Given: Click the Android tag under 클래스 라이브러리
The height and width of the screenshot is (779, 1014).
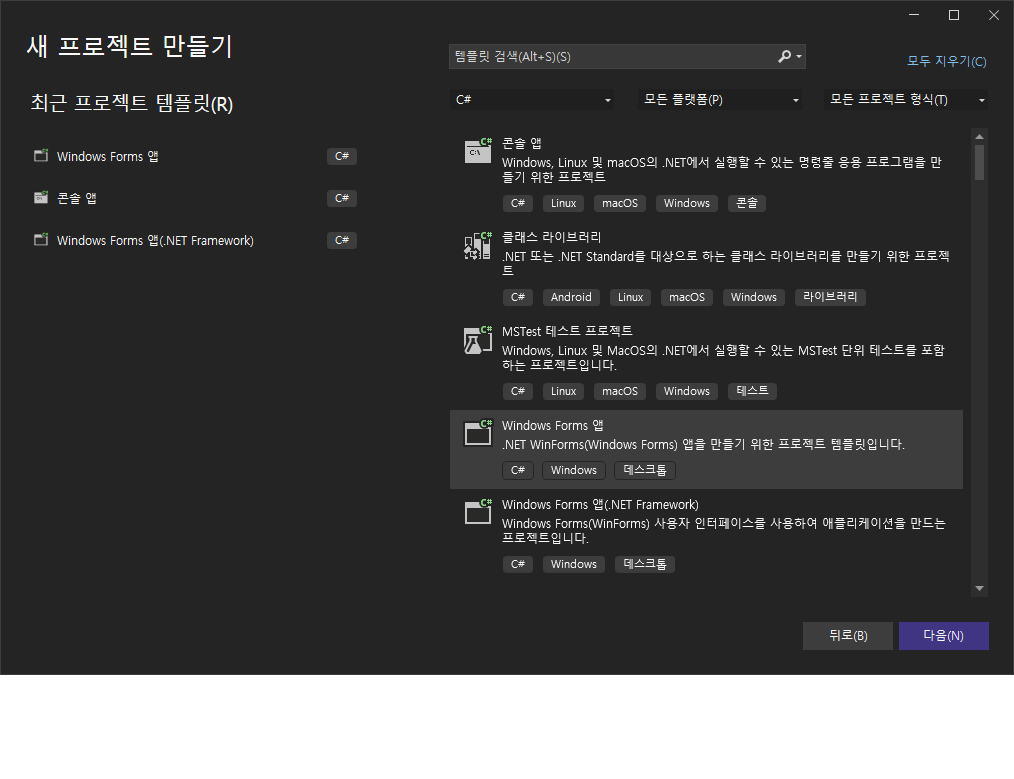Looking at the screenshot, I should point(571,297).
